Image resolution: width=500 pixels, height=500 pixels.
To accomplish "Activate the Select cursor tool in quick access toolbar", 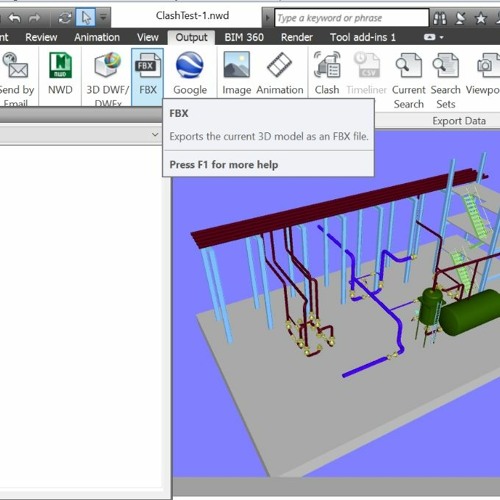I will pos(86,18).
